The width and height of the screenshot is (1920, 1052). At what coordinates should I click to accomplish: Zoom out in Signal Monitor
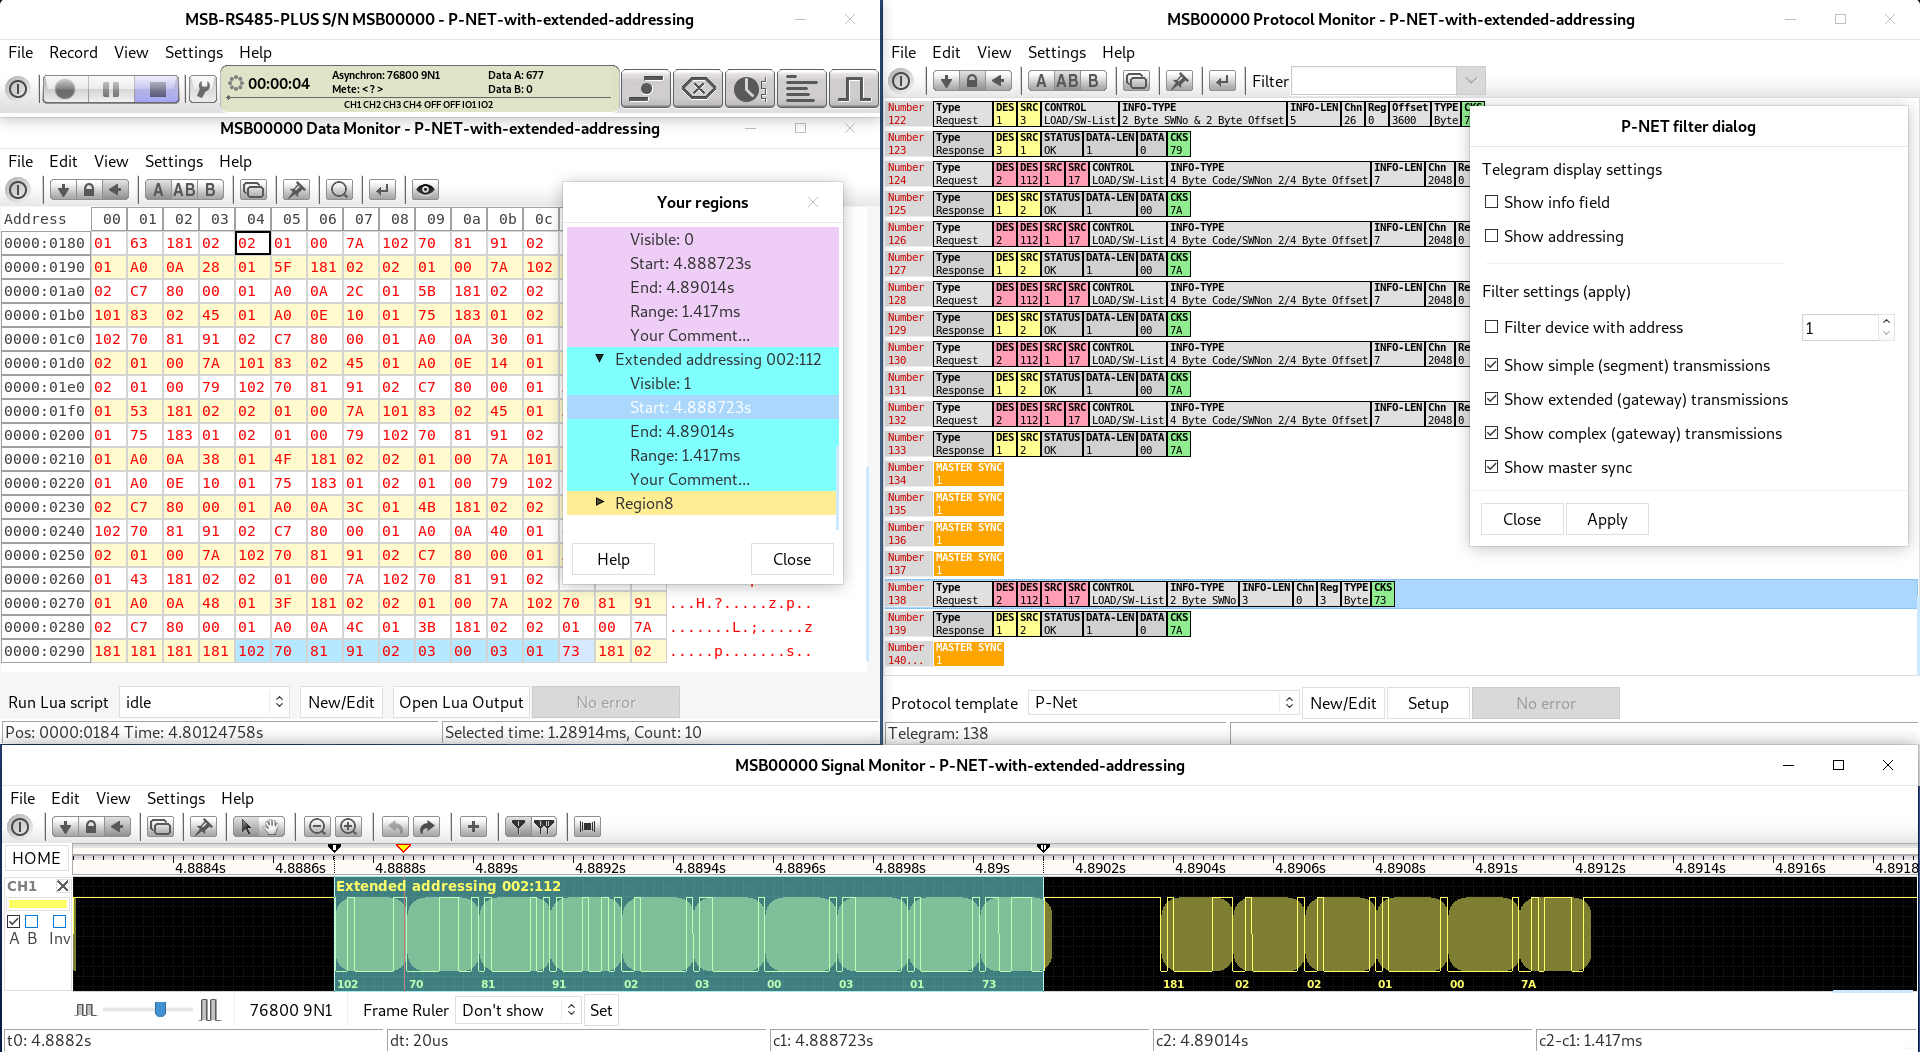pyautogui.click(x=318, y=827)
